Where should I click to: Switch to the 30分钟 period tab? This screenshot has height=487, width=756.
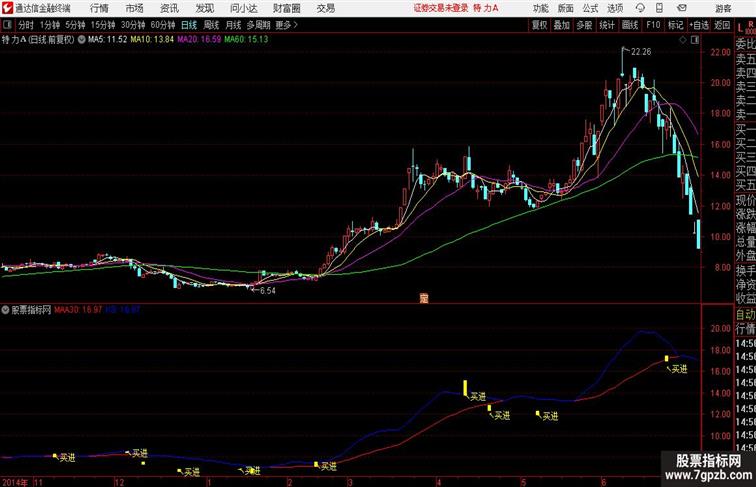click(x=133, y=25)
